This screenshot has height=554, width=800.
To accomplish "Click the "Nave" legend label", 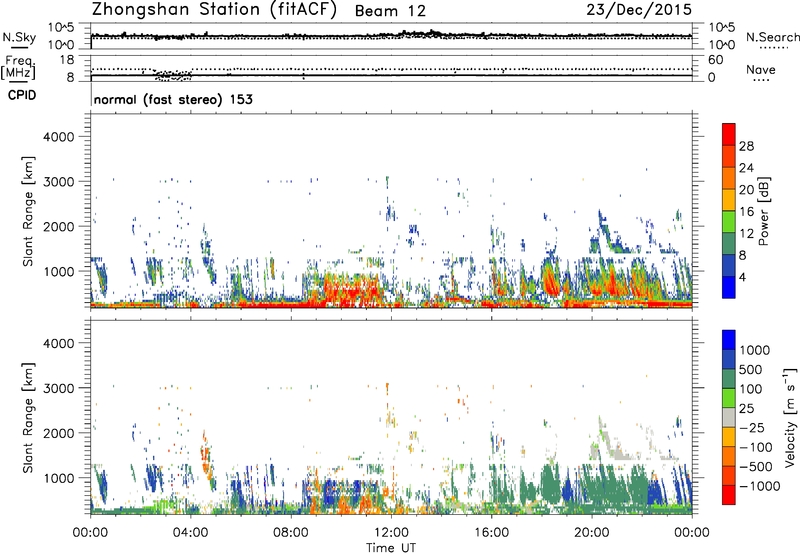I will point(761,69).
